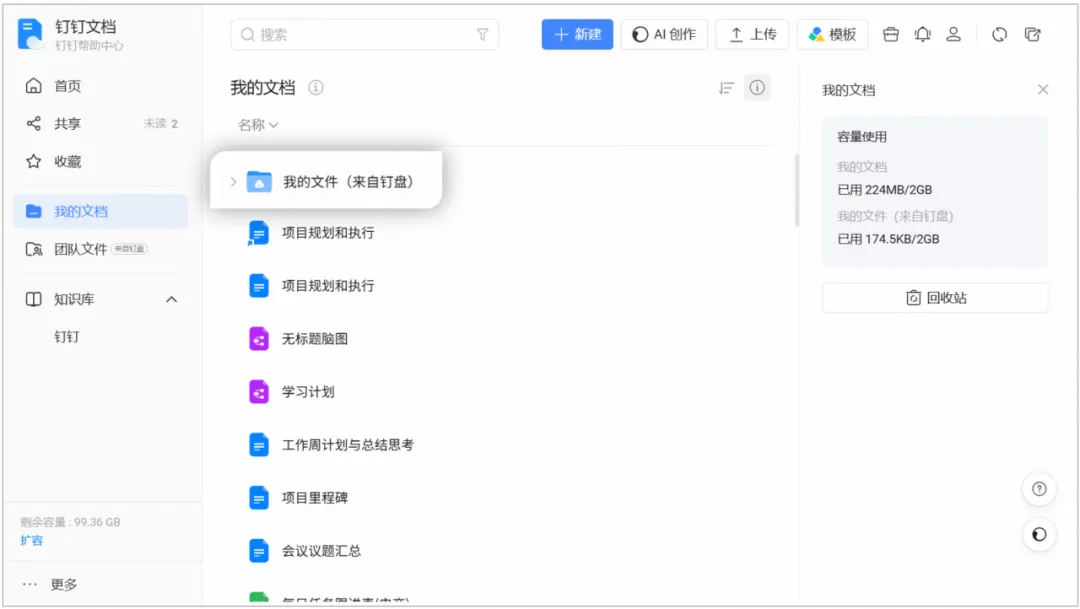Click the help question mark icon
Image resolution: width=1080 pixels, height=609 pixels.
(1039, 489)
